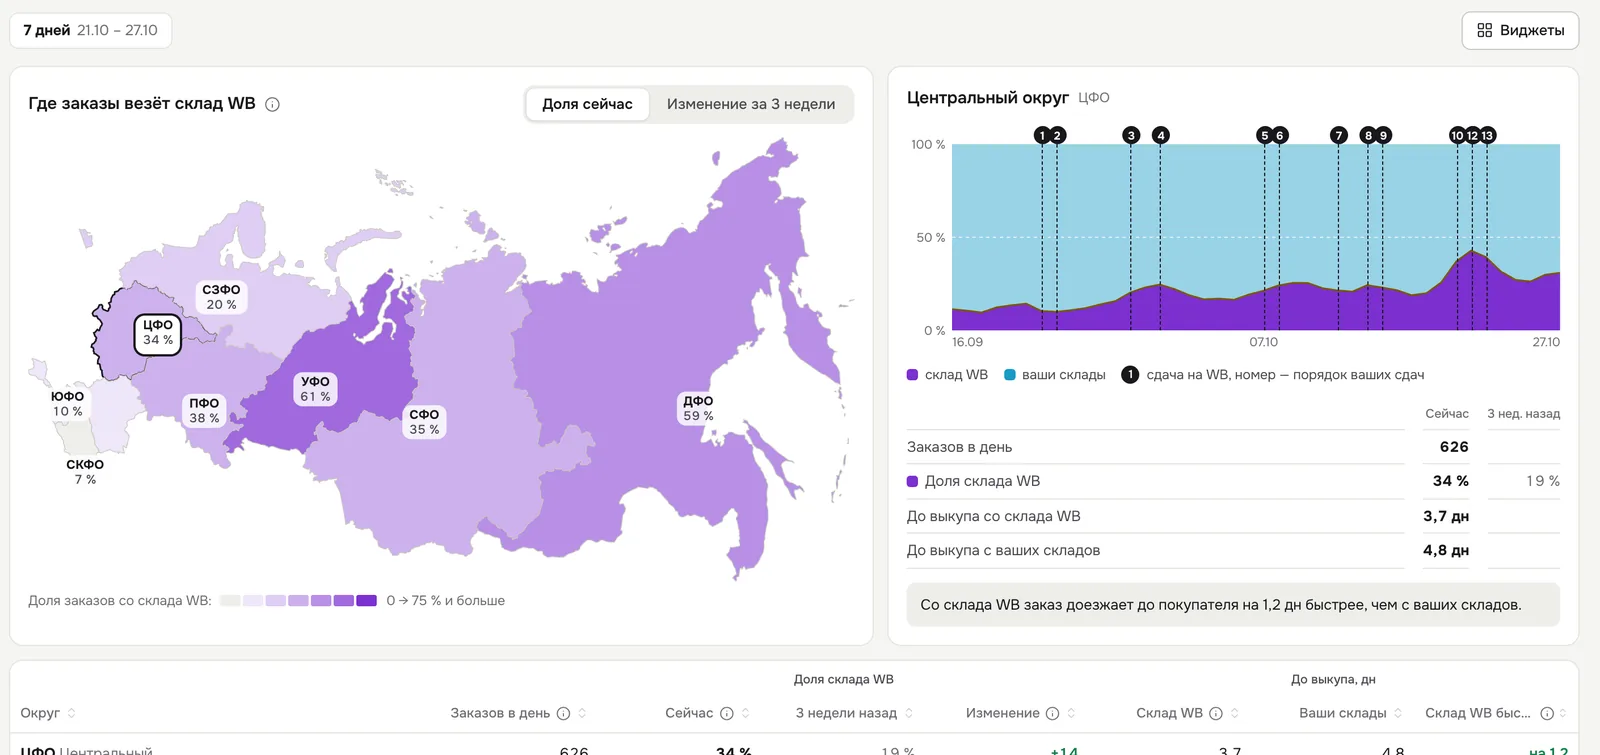Screen dimensions: 1600x755
Task: Sort by Ваши склады column arrows
Action: [x=1398, y=713]
